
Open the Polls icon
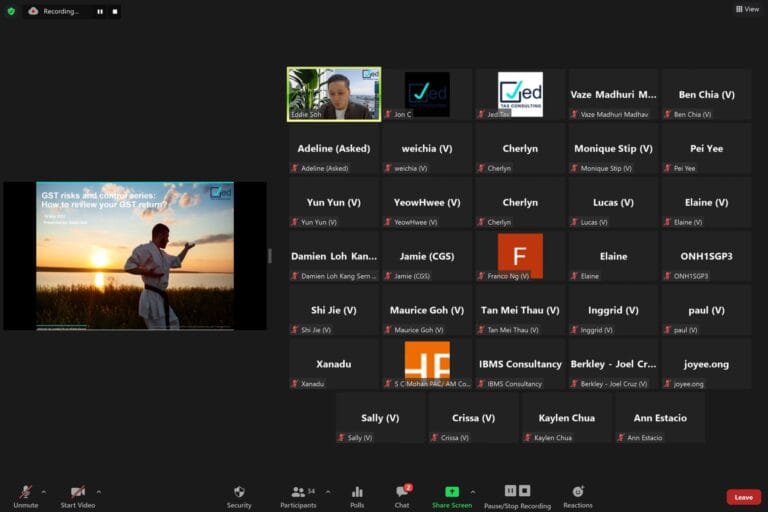[357, 492]
